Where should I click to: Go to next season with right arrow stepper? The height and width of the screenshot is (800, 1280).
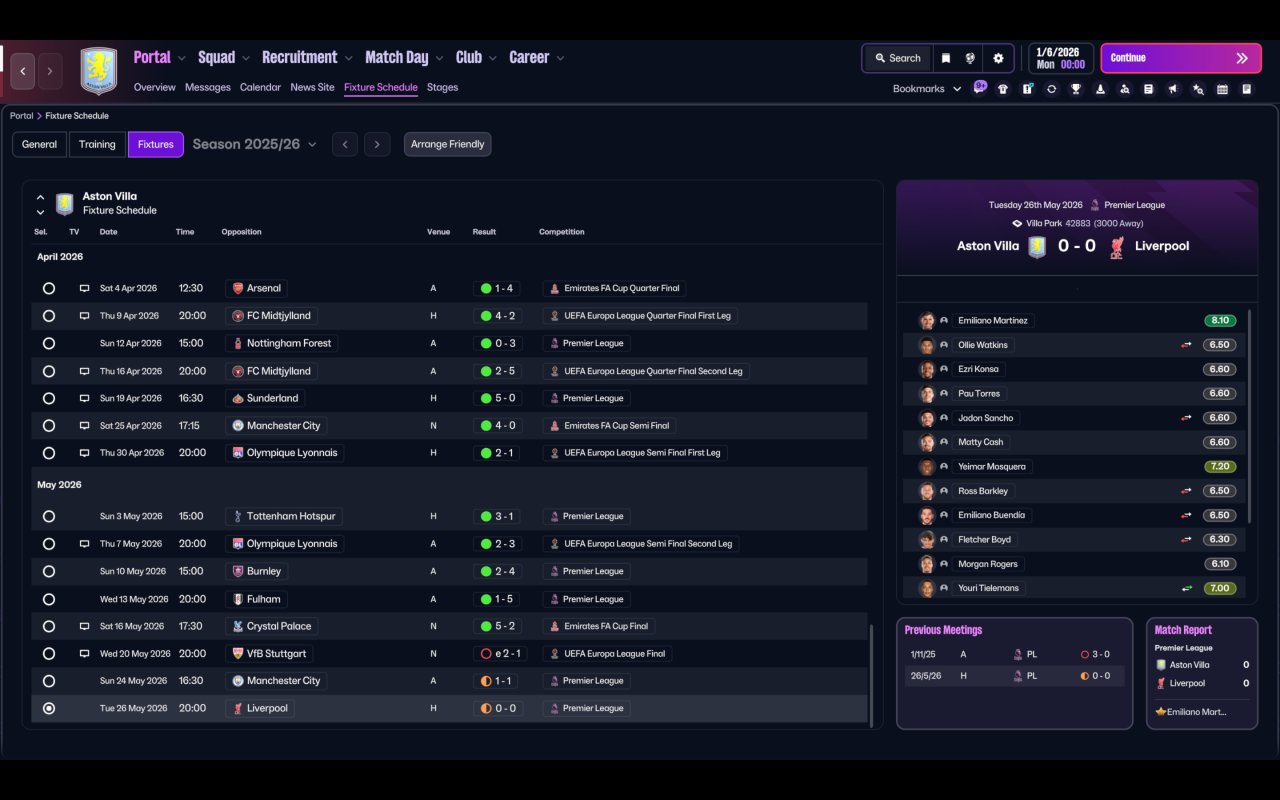point(377,144)
